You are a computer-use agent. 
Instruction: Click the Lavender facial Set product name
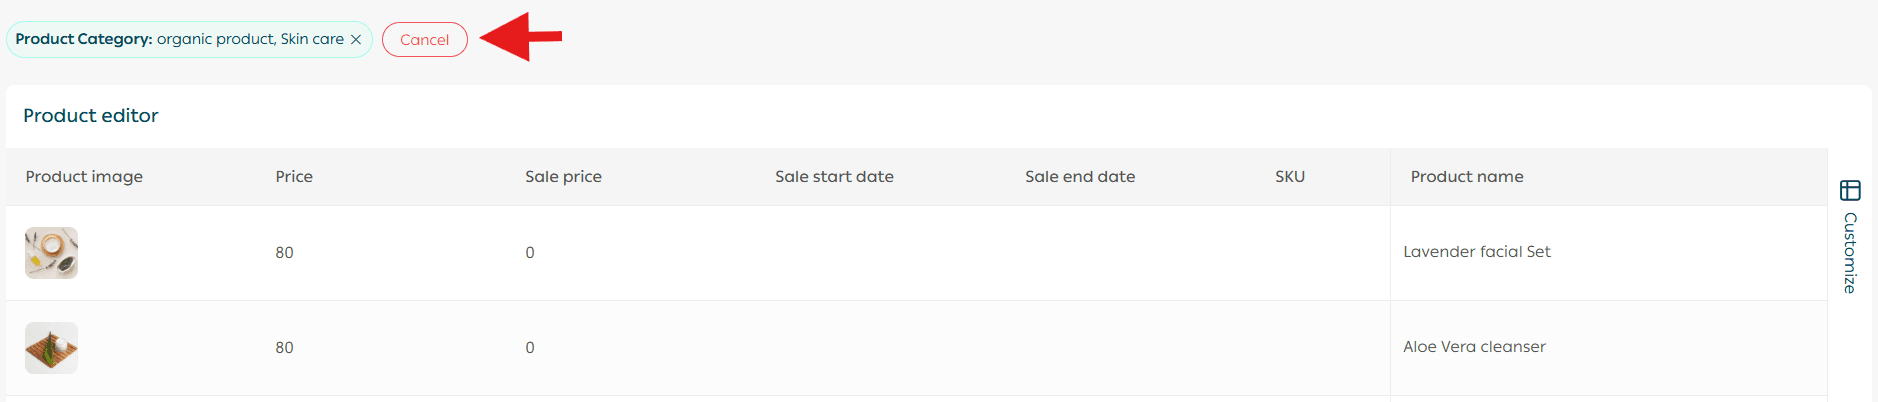(x=1476, y=252)
